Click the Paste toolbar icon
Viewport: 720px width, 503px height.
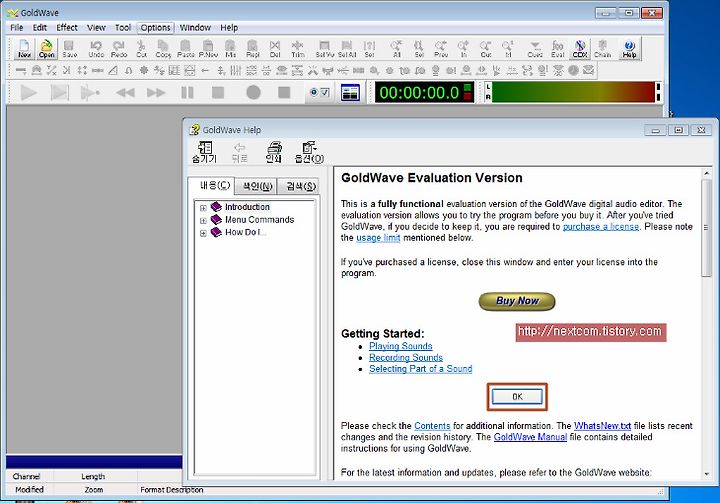(x=186, y=48)
